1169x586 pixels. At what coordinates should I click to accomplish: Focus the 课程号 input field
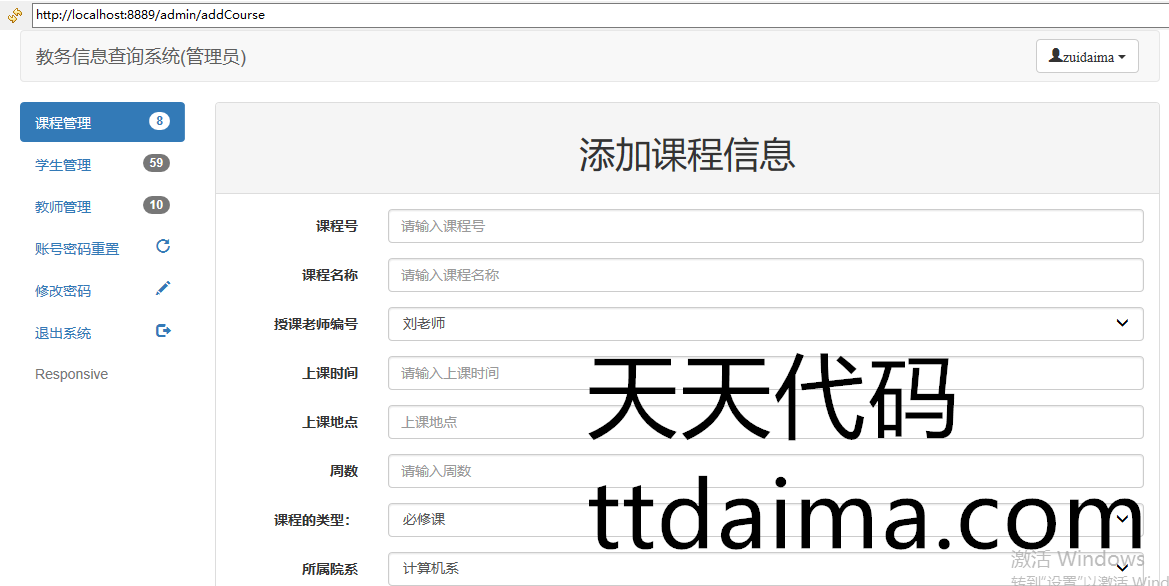click(765, 226)
